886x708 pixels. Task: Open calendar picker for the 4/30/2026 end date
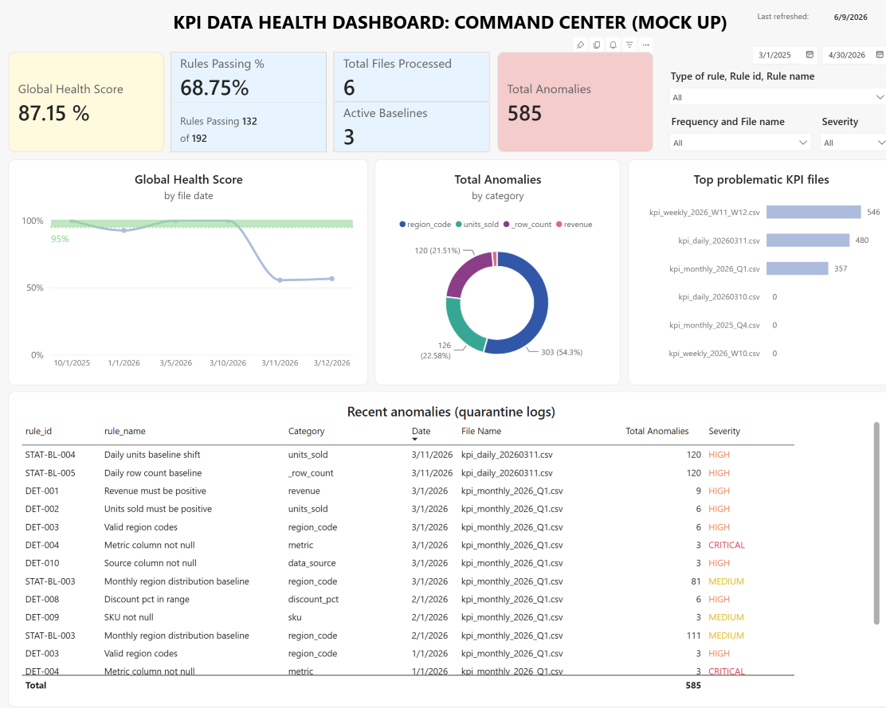pos(880,55)
